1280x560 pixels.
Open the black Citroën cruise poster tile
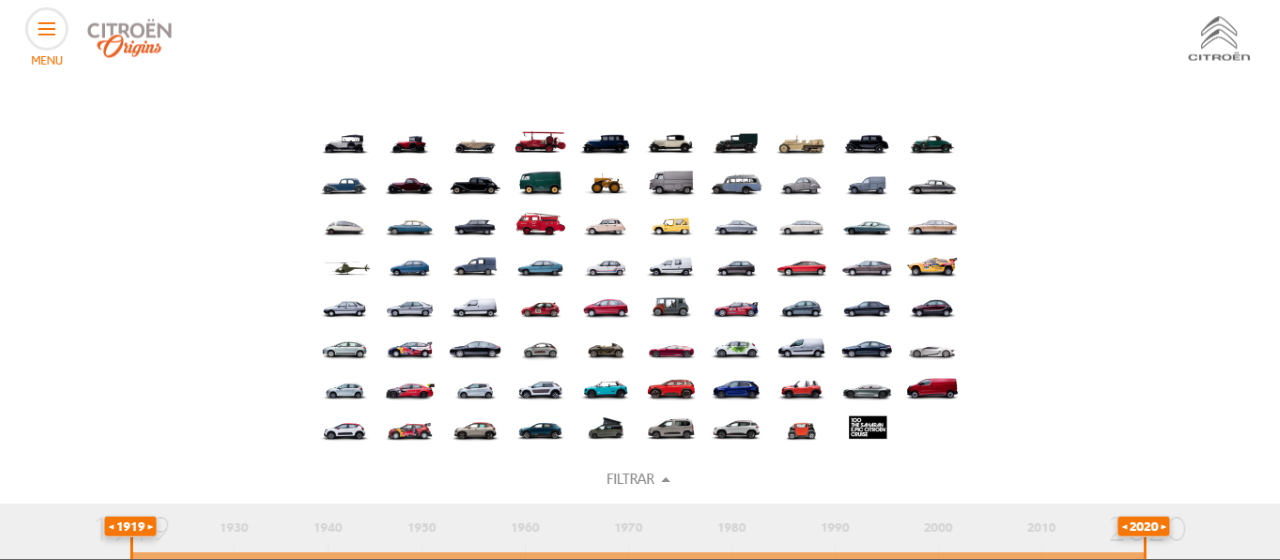click(867, 428)
